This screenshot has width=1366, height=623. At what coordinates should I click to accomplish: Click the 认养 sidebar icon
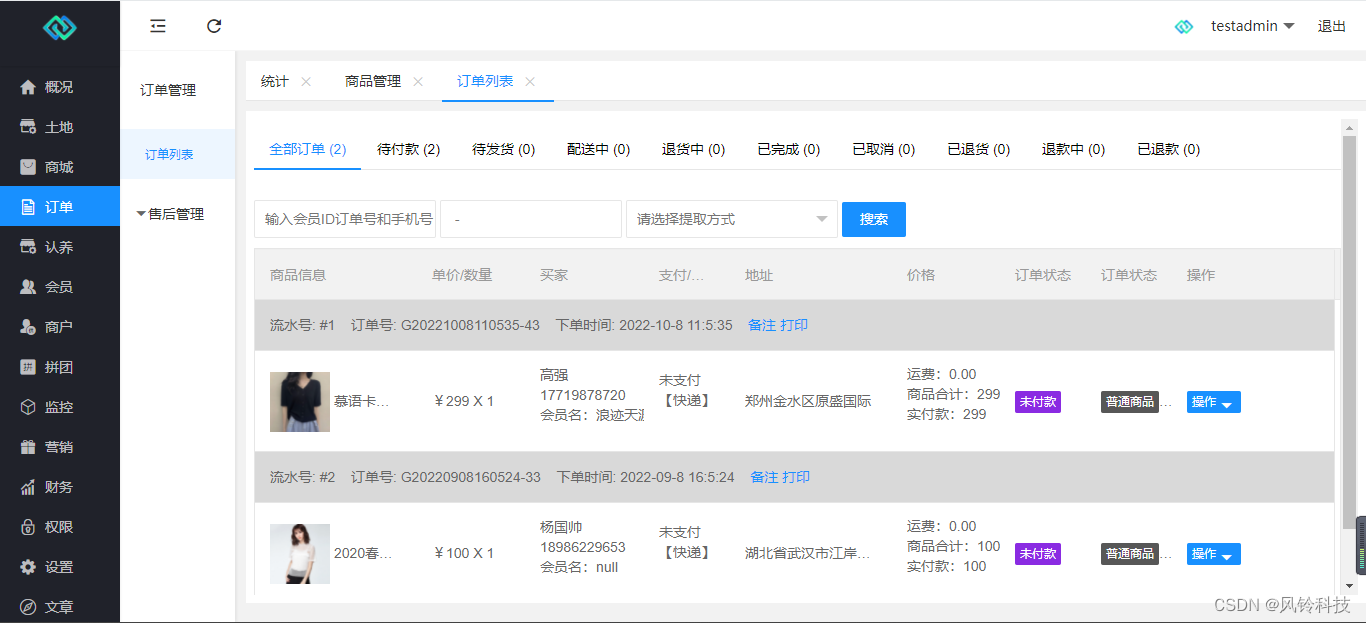tap(28, 247)
